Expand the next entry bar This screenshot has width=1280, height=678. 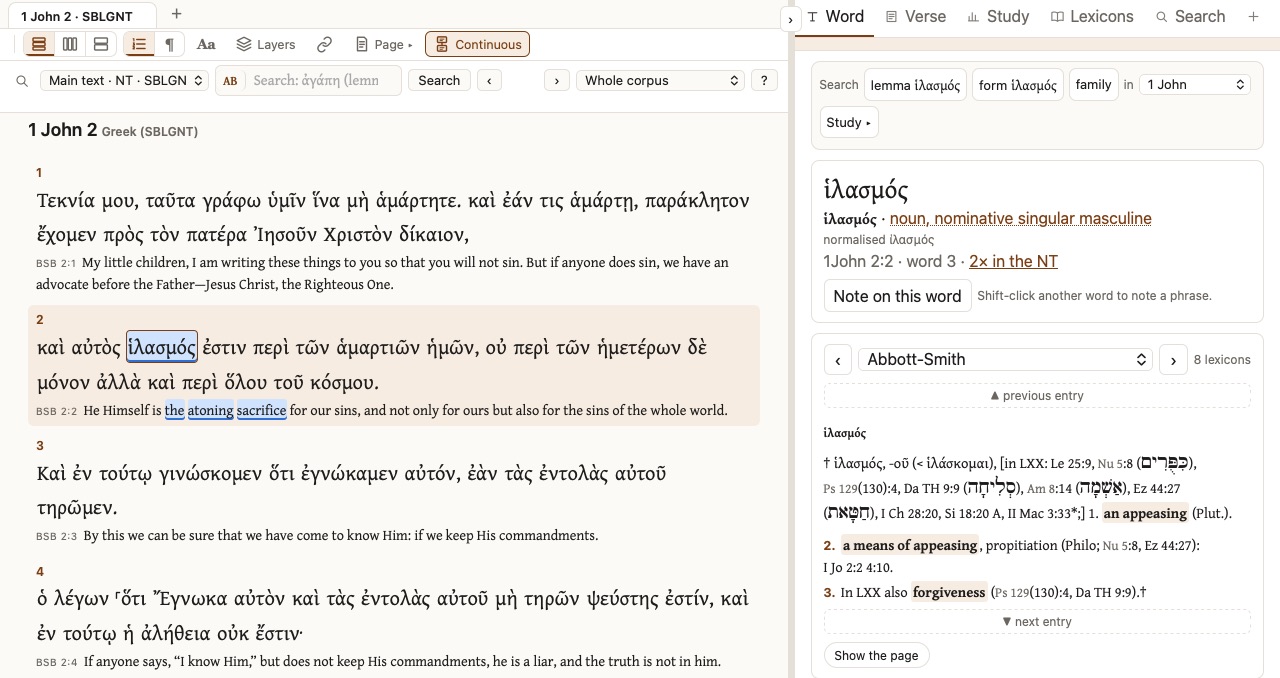click(x=1037, y=622)
